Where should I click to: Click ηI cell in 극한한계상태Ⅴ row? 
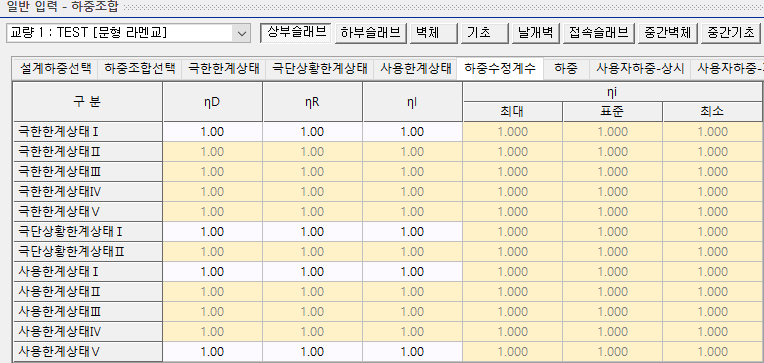point(412,211)
